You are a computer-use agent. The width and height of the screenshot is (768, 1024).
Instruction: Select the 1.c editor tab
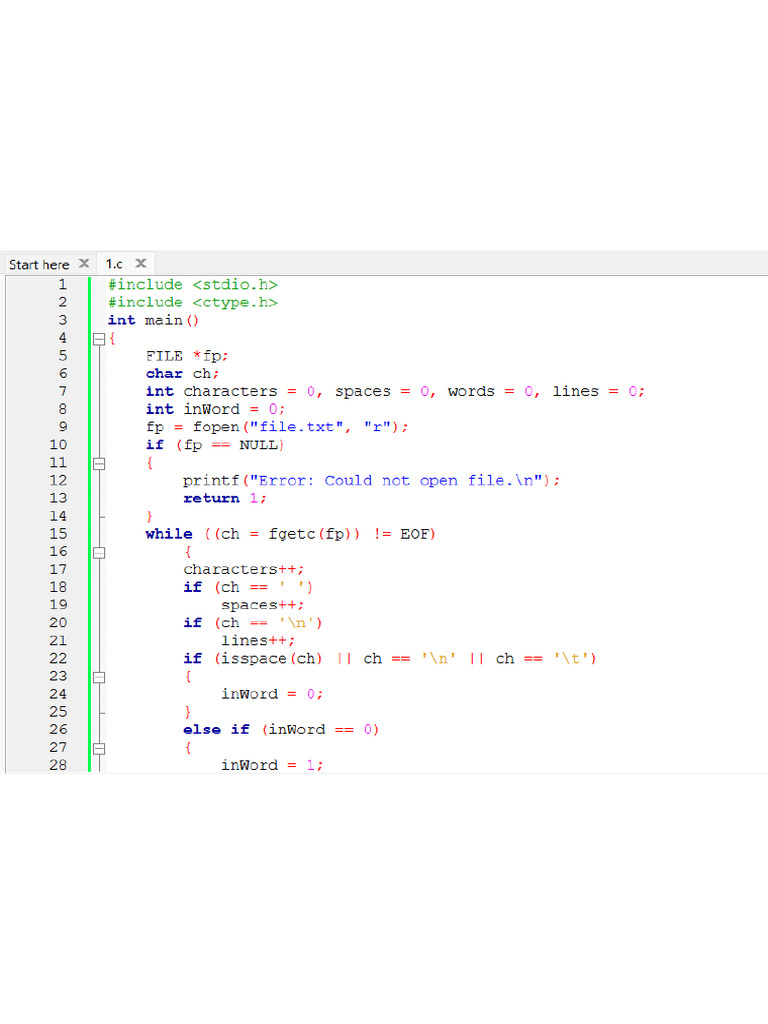(x=114, y=264)
